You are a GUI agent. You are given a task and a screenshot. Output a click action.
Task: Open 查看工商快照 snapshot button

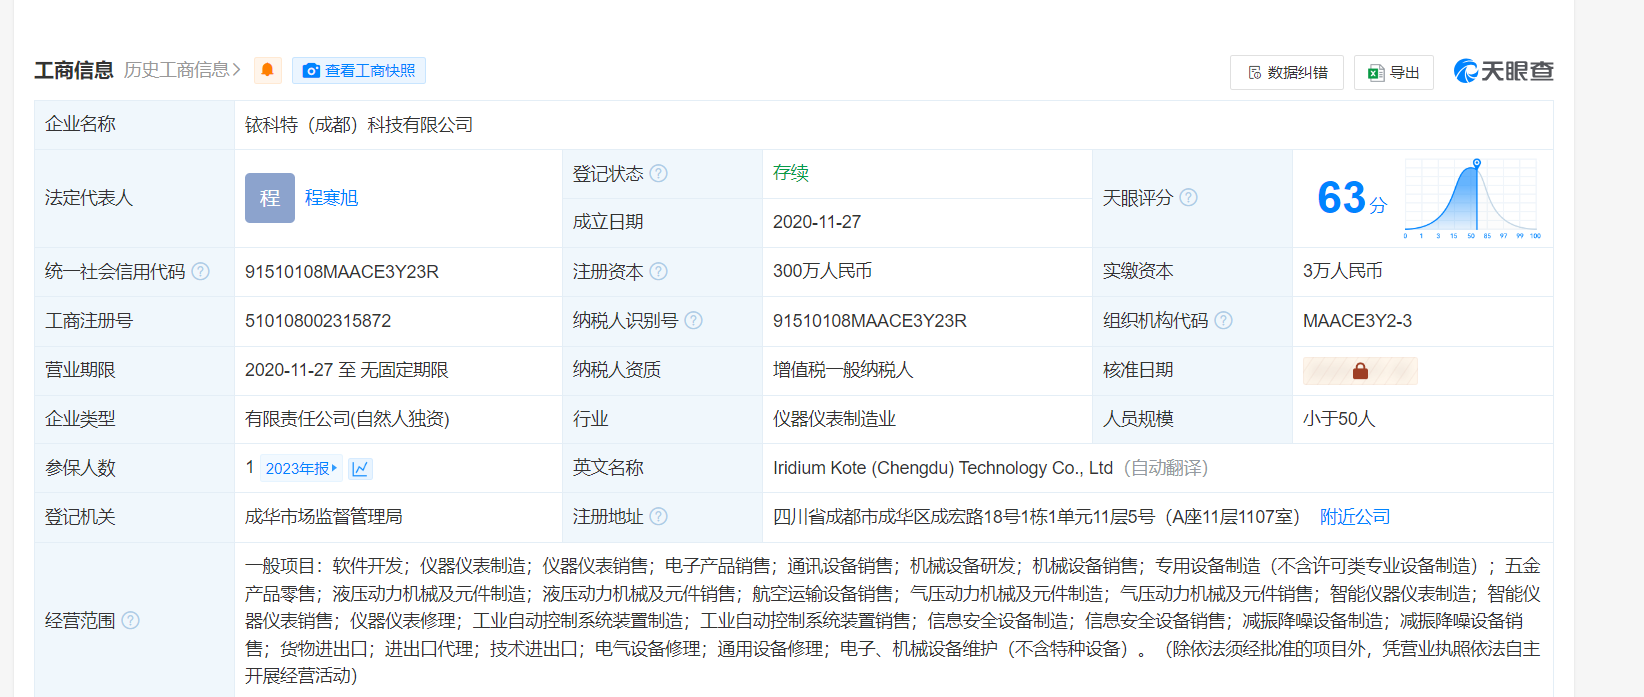click(359, 70)
